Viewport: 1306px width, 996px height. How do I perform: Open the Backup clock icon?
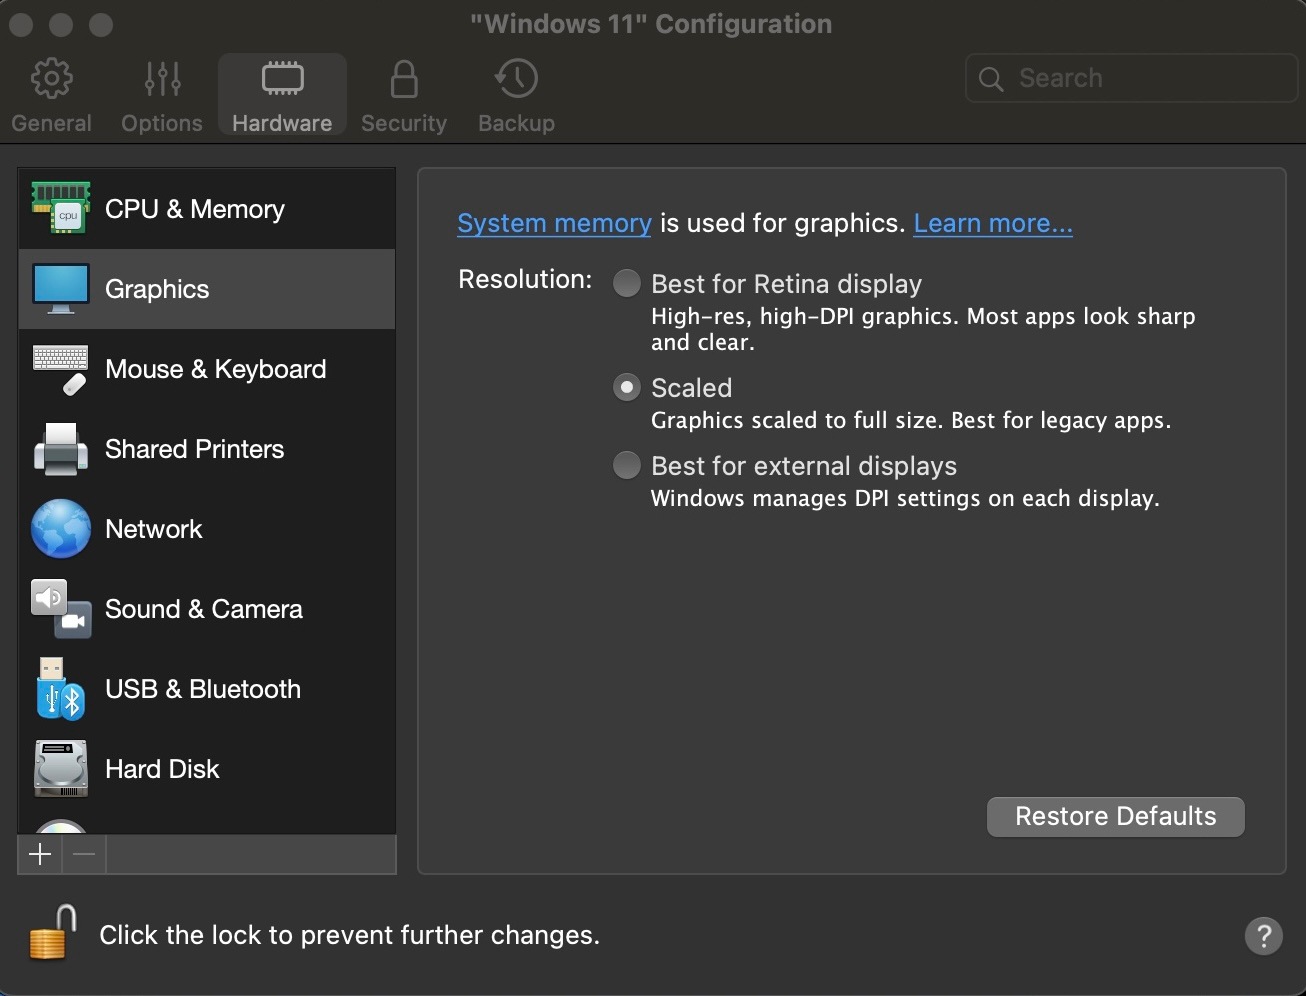(x=516, y=79)
